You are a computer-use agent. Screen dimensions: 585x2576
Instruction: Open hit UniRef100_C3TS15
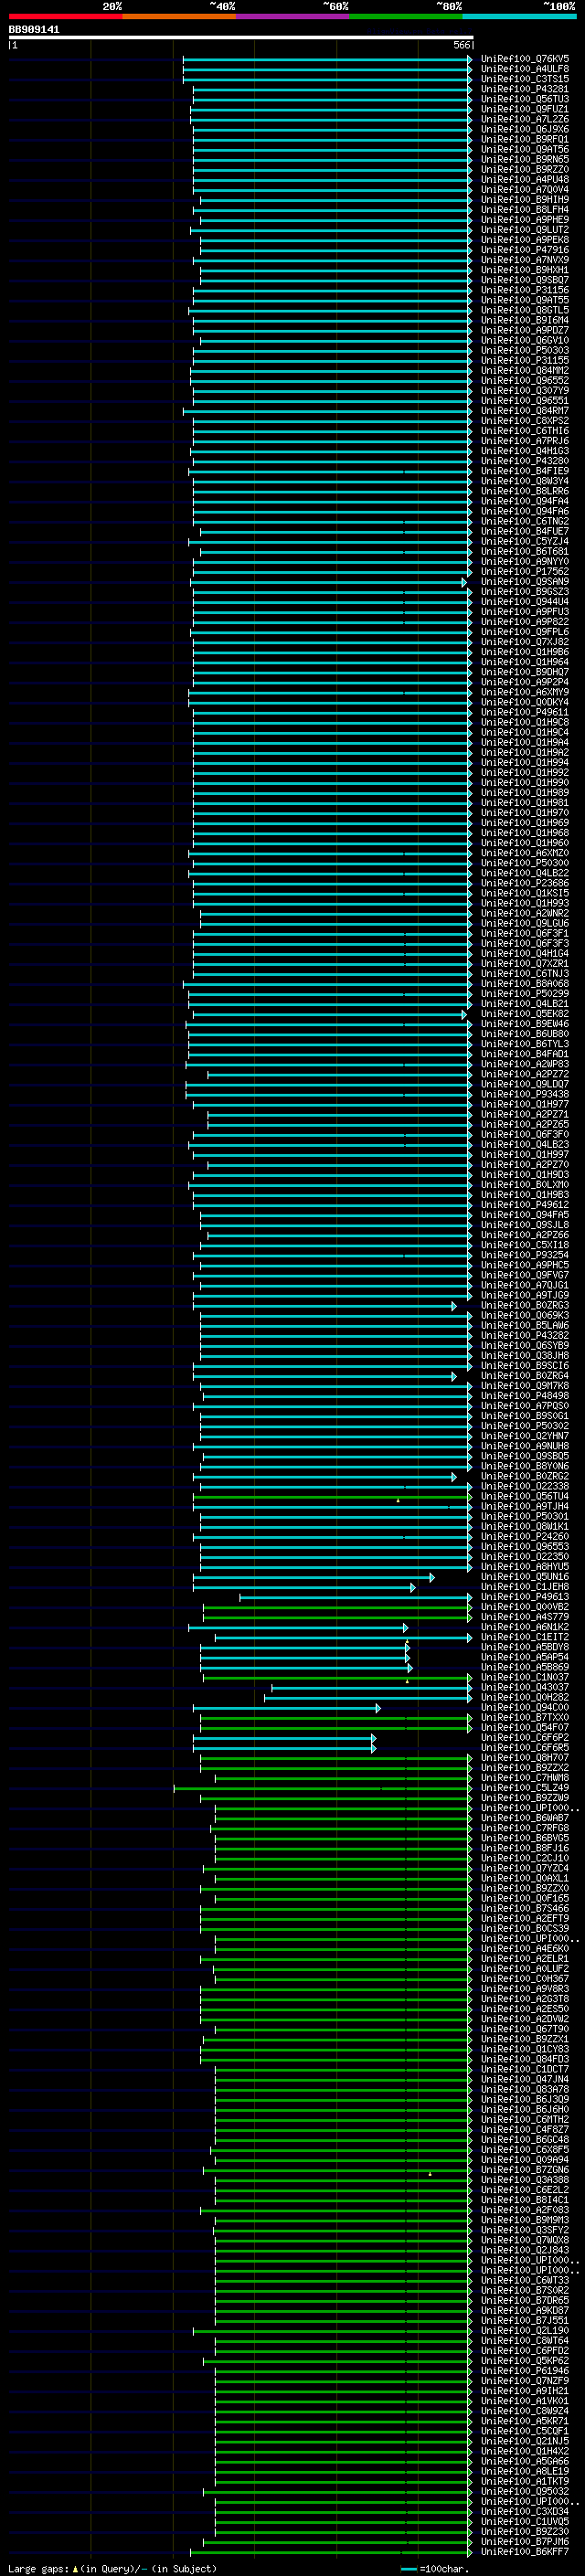pyautogui.click(x=525, y=79)
